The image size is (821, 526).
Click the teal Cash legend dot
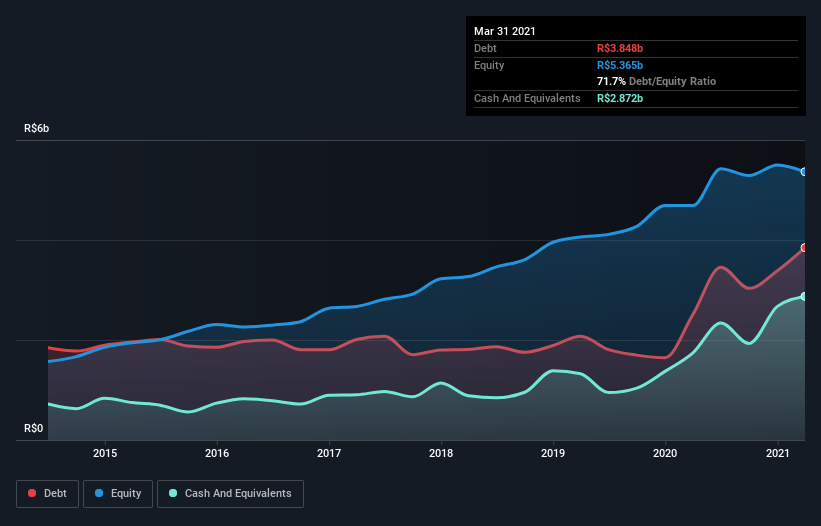pyautogui.click(x=173, y=493)
